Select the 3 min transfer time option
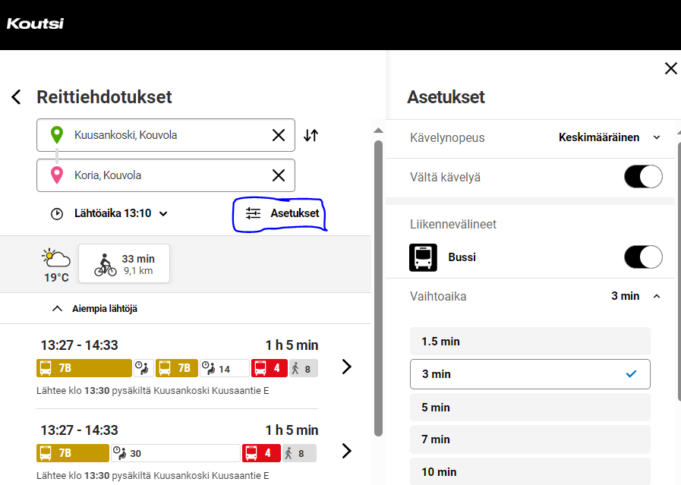681x485 pixels. point(530,374)
